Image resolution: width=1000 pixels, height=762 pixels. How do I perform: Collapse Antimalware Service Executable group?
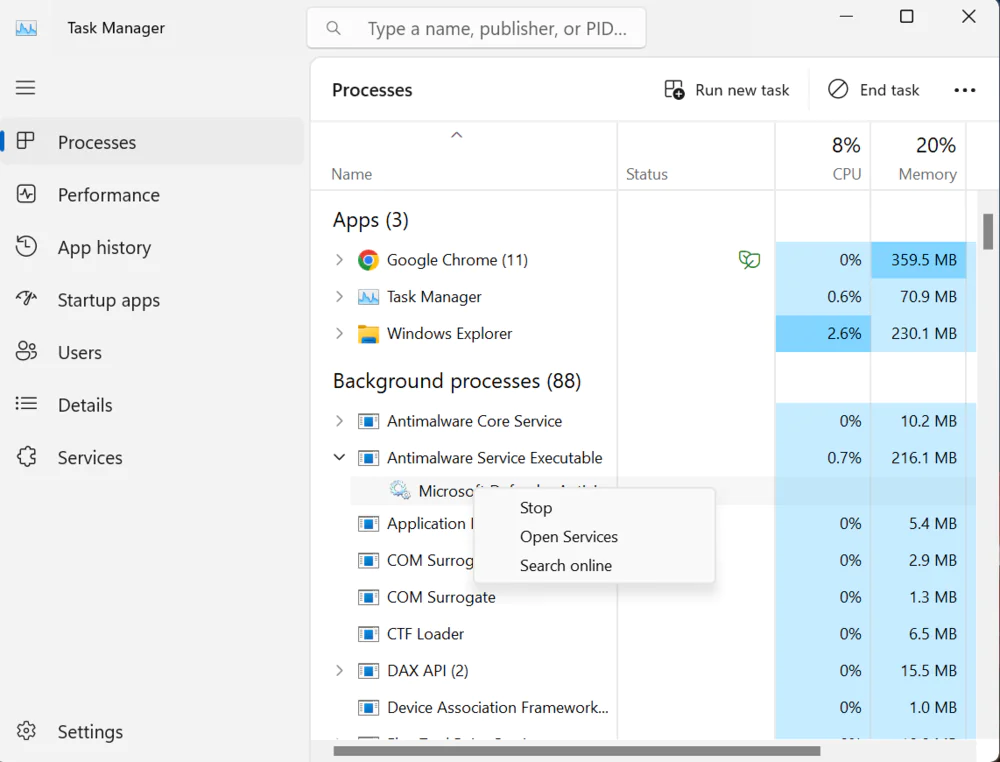coord(339,457)
